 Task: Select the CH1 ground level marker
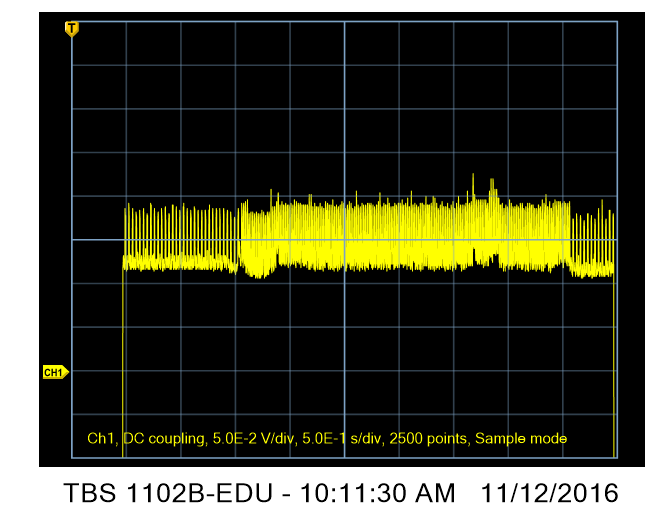[x=56, y=372]
